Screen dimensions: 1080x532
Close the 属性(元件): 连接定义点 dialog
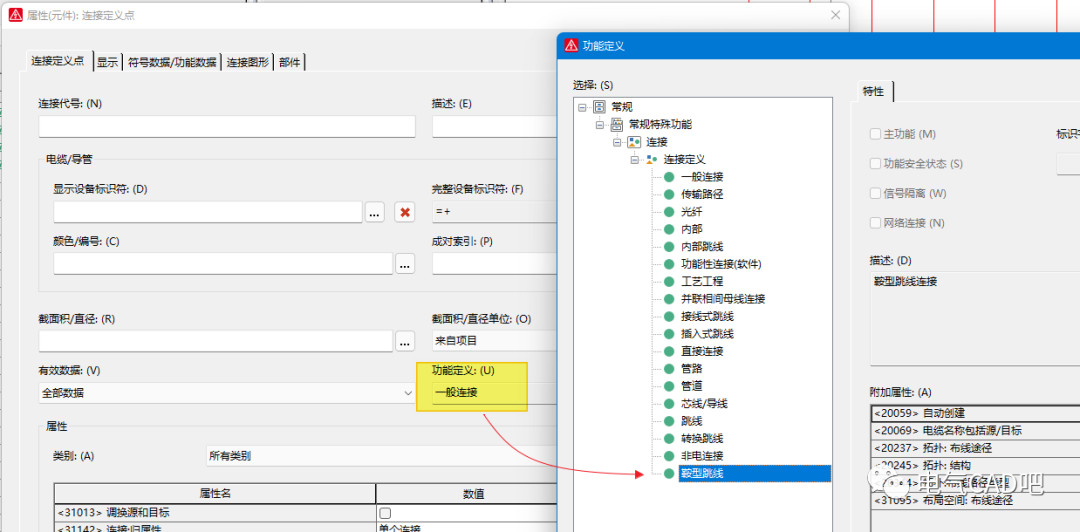835,15
